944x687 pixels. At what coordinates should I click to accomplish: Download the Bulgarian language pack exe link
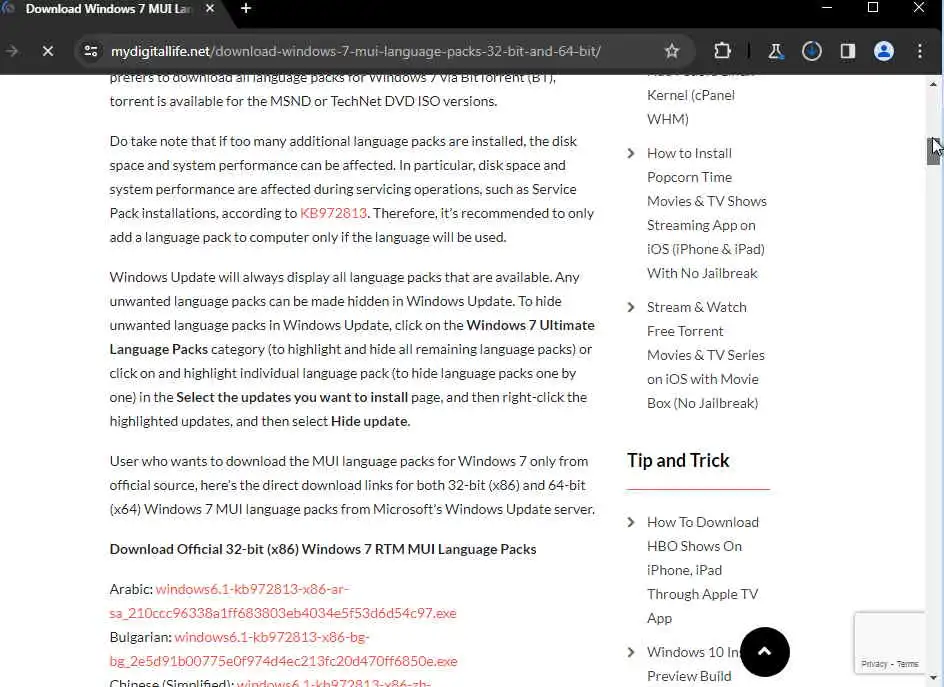[x=284, y=649]
